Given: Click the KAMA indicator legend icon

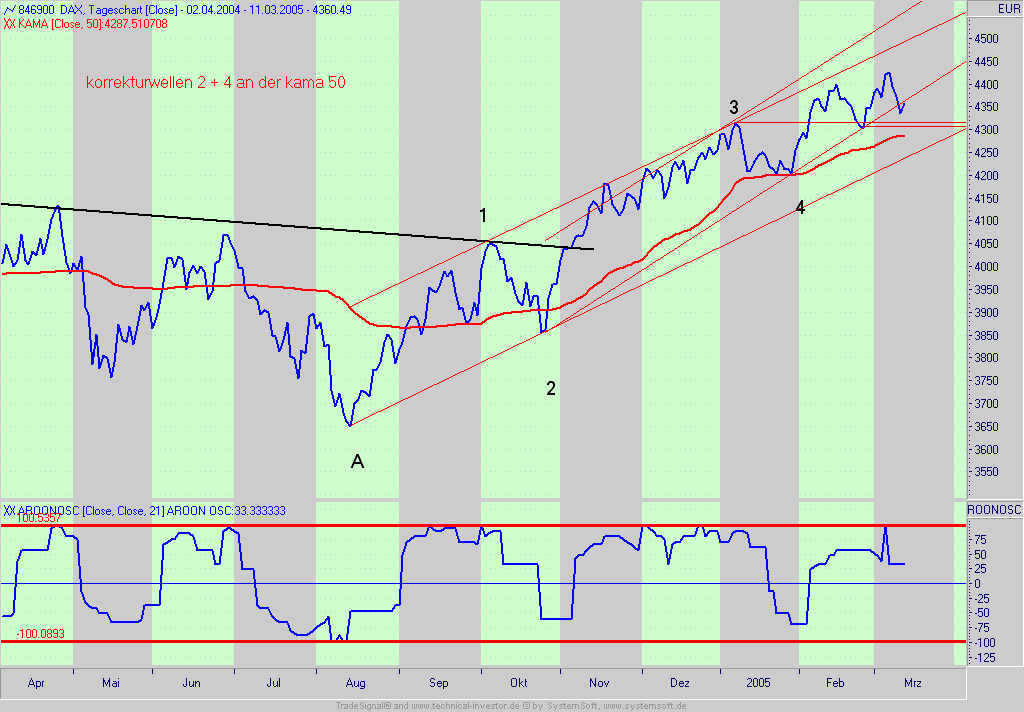Looking at the screenshot, I should (9, 24).
